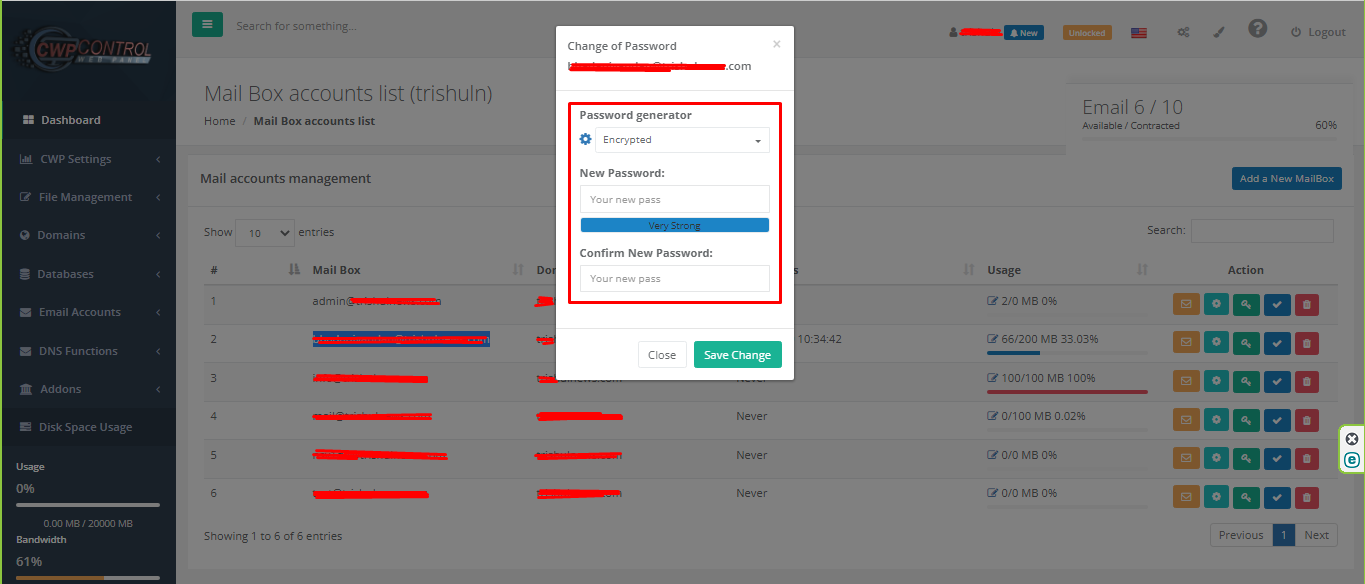Expand Domains in the sidebar
Screen dimensions: 1365x584
[x=88, y=235]
